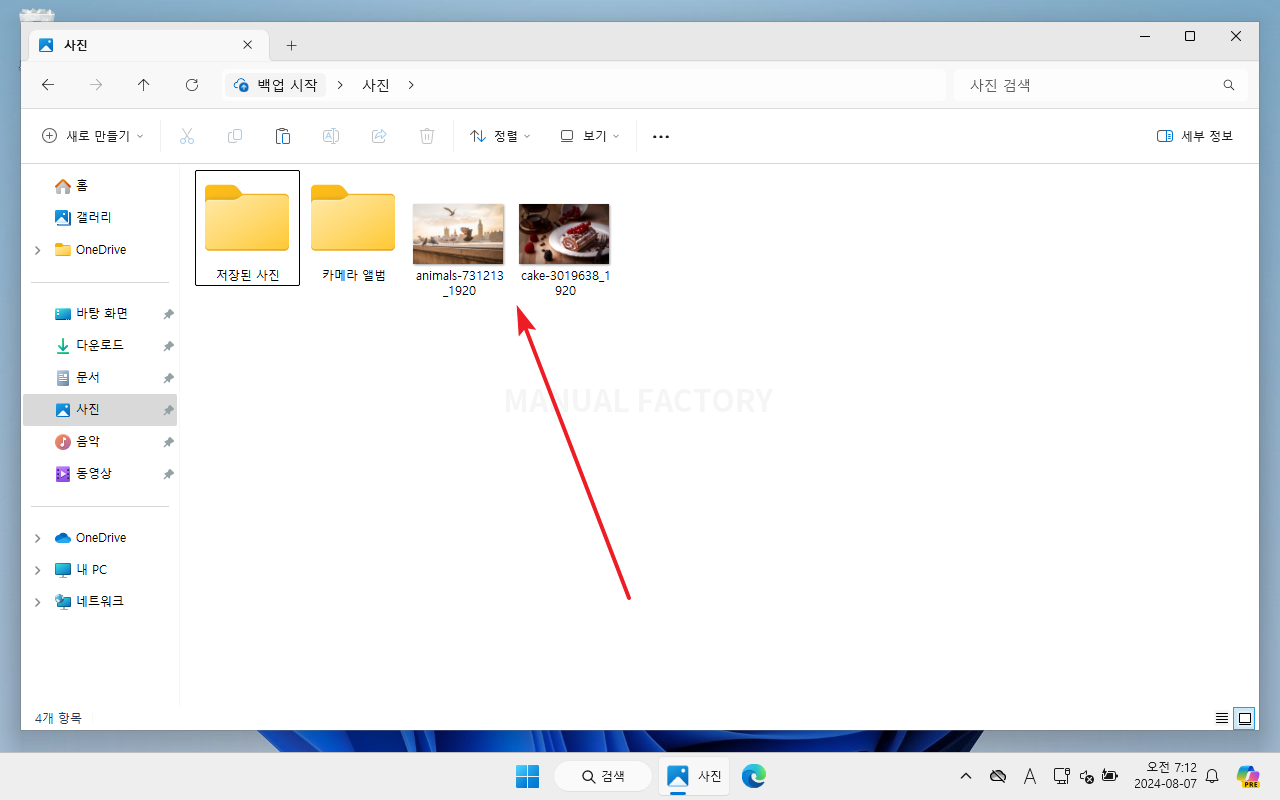Open the animals-731213_1920 image thumbnail
1280x800 pixels.
458,233
